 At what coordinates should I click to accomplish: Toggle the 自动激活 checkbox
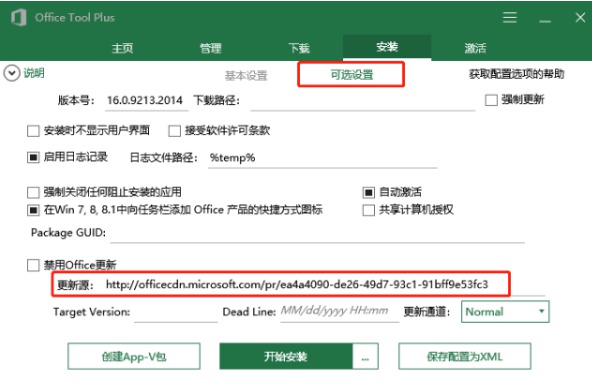(x=368, y=192)
